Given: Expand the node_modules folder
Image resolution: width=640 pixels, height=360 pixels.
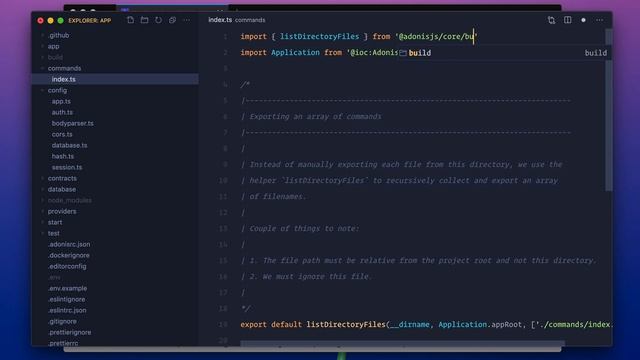Looking at the screenshot, I should [69, 200].
